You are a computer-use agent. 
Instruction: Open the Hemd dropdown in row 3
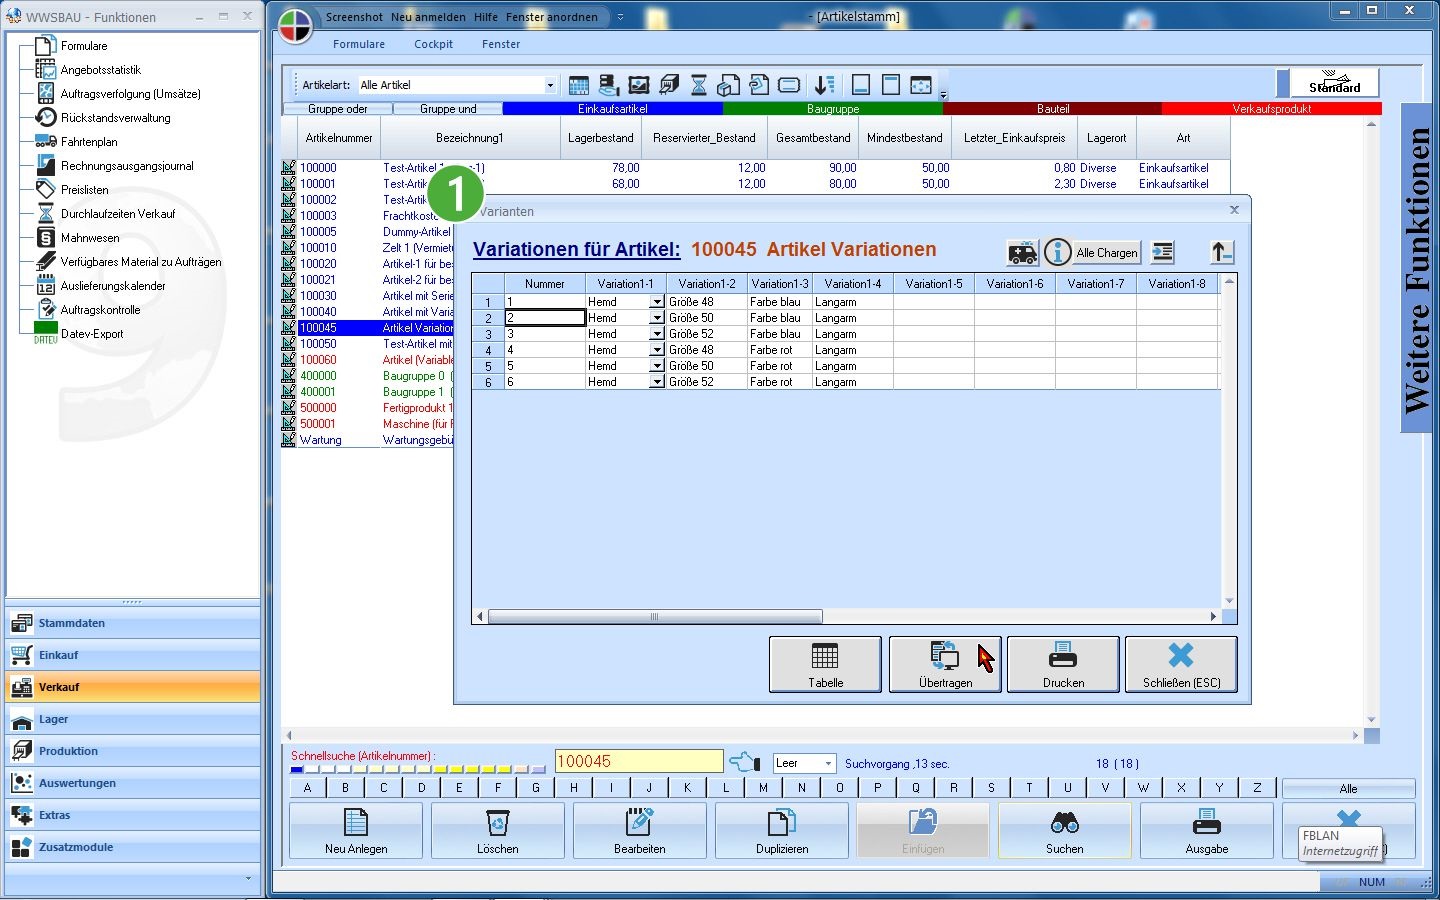click(x=657, y=334)
